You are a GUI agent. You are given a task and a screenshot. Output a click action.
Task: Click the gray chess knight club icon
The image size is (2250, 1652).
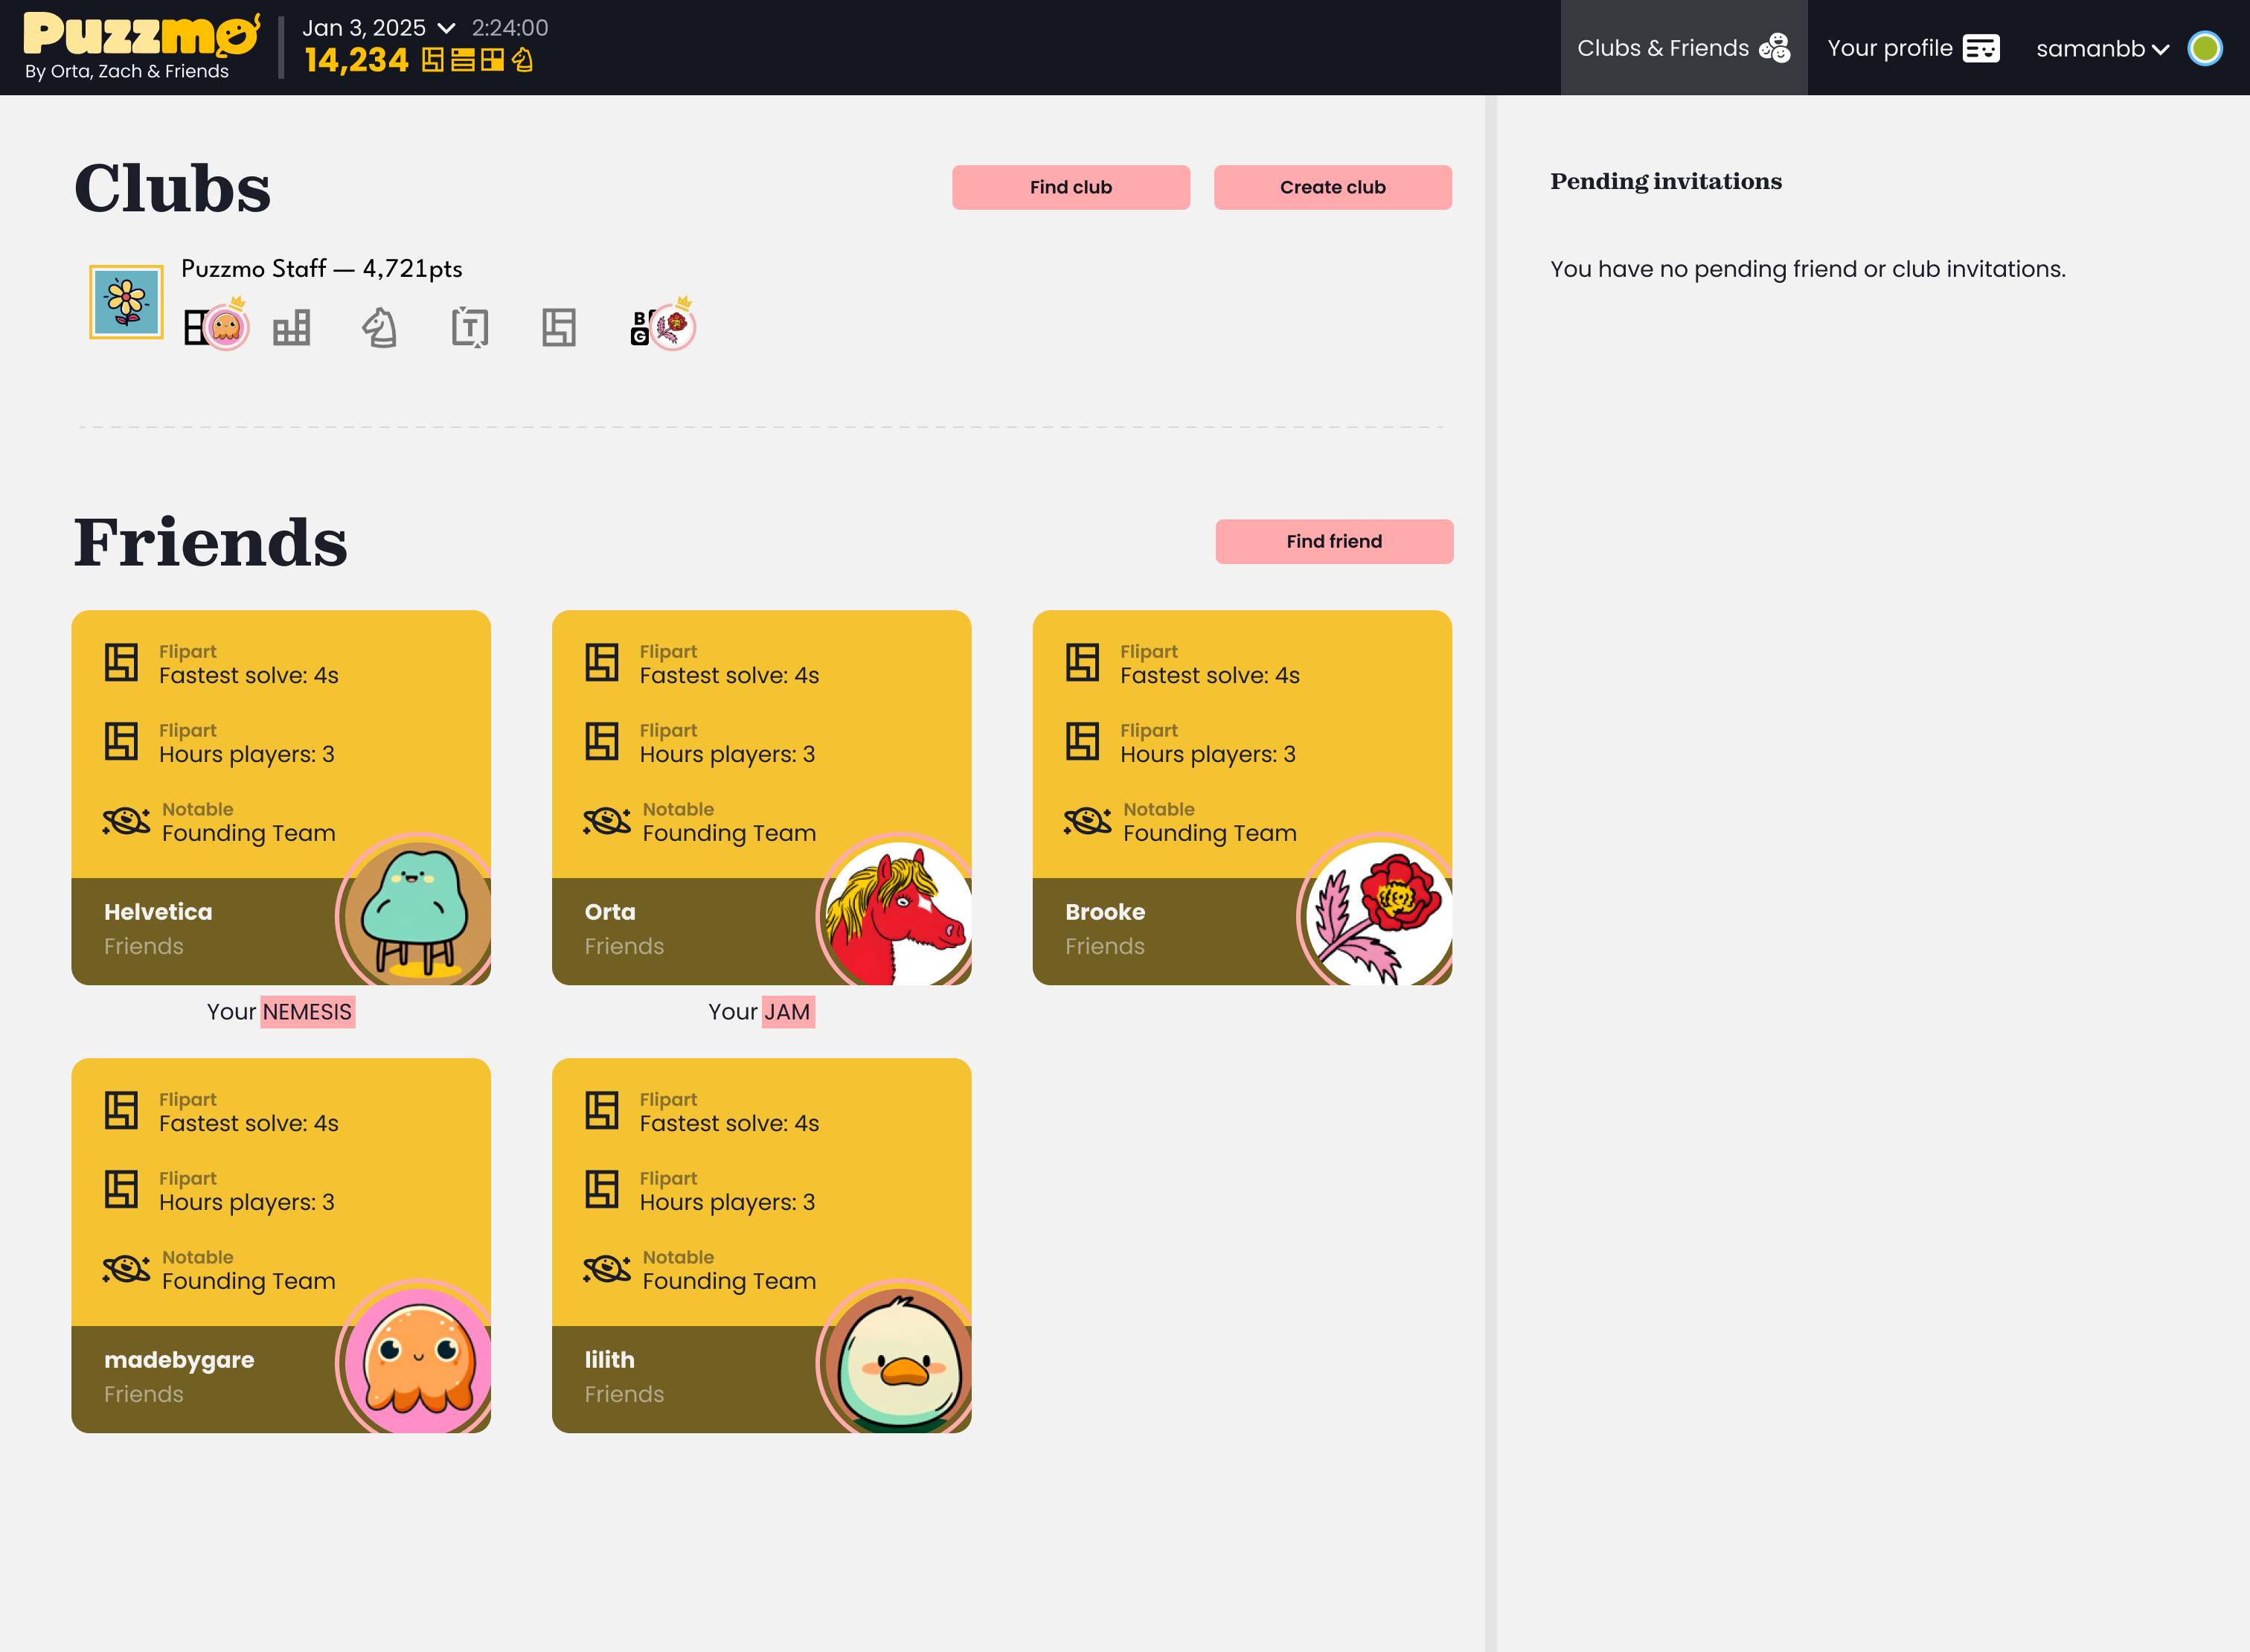[x=380, y=328]
